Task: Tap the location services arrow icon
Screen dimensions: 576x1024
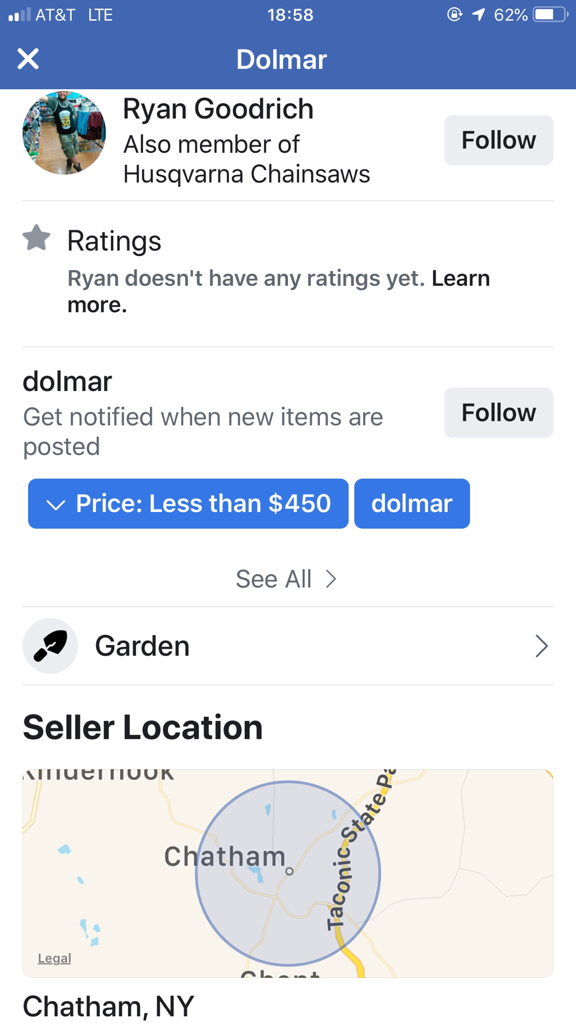Action: 479,15
